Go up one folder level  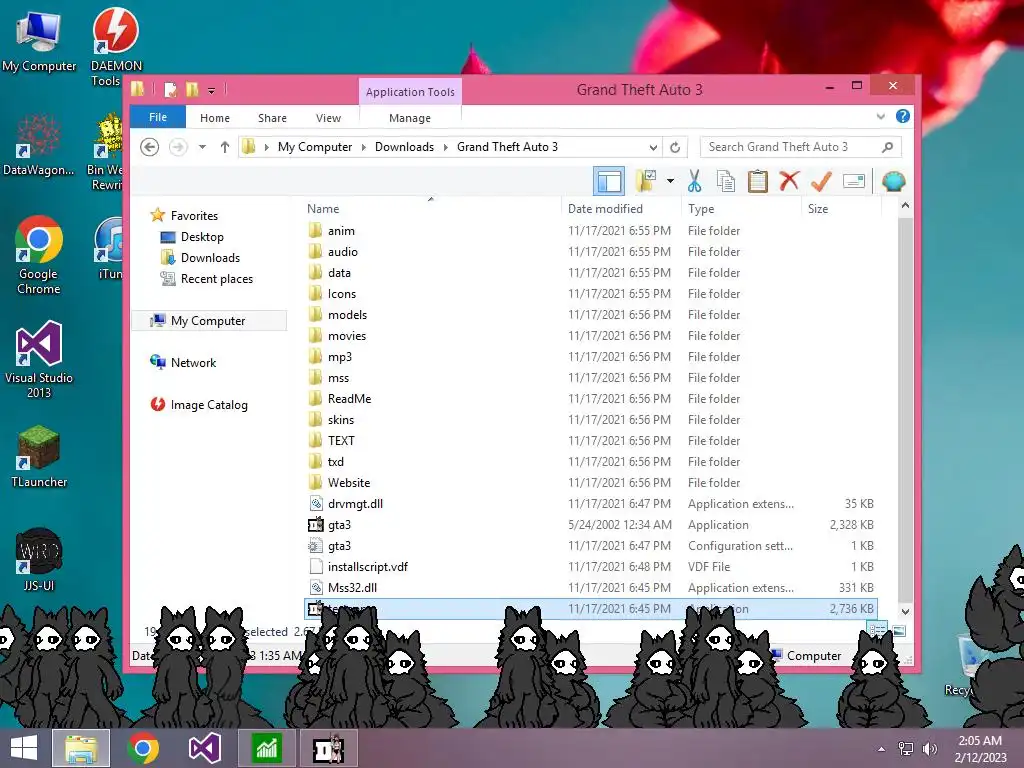point(225,147)
